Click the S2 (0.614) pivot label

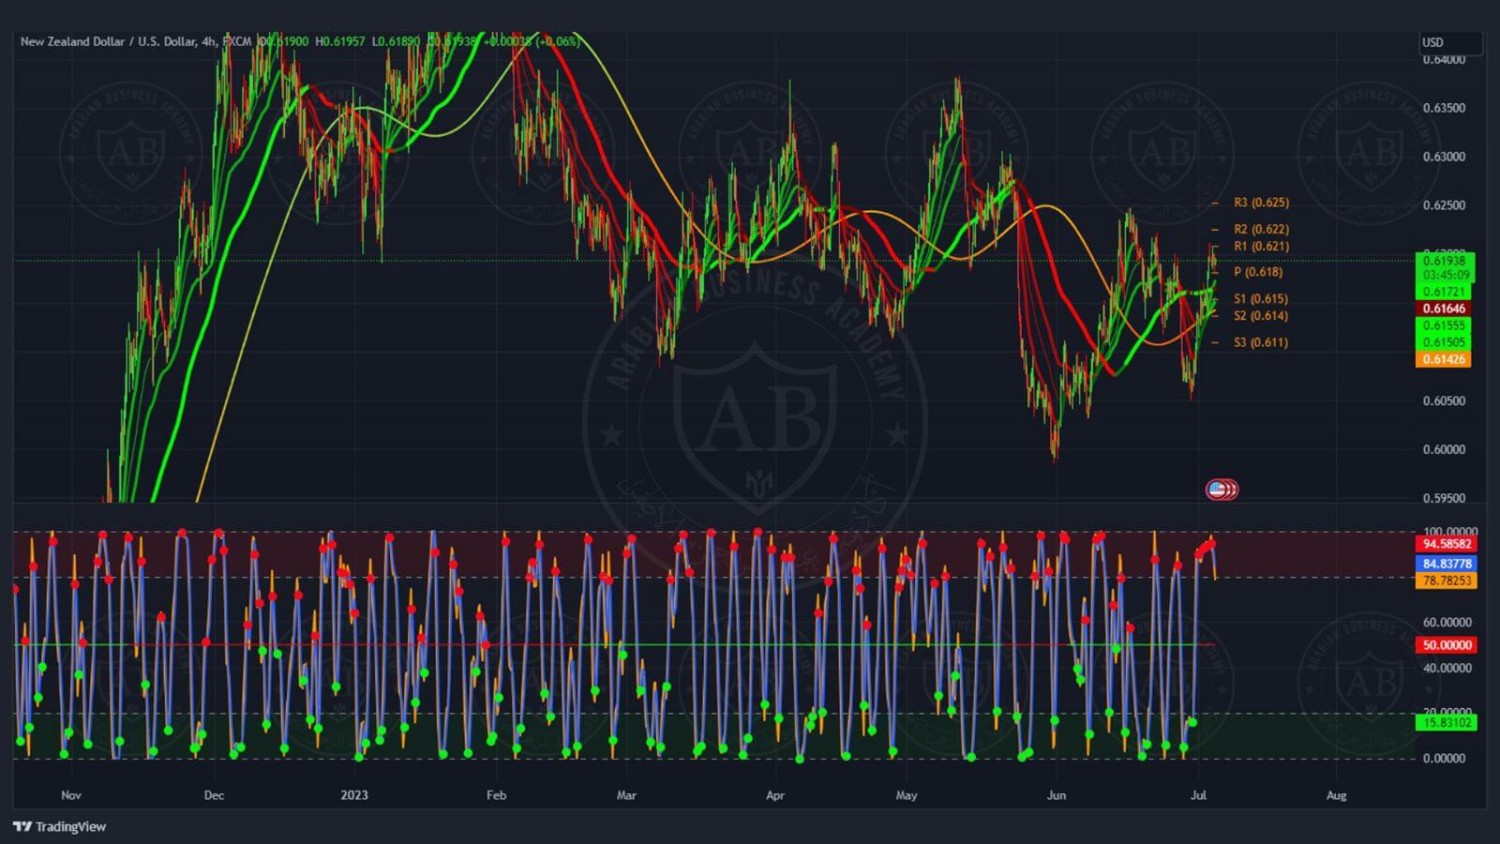pos(1261,316)
